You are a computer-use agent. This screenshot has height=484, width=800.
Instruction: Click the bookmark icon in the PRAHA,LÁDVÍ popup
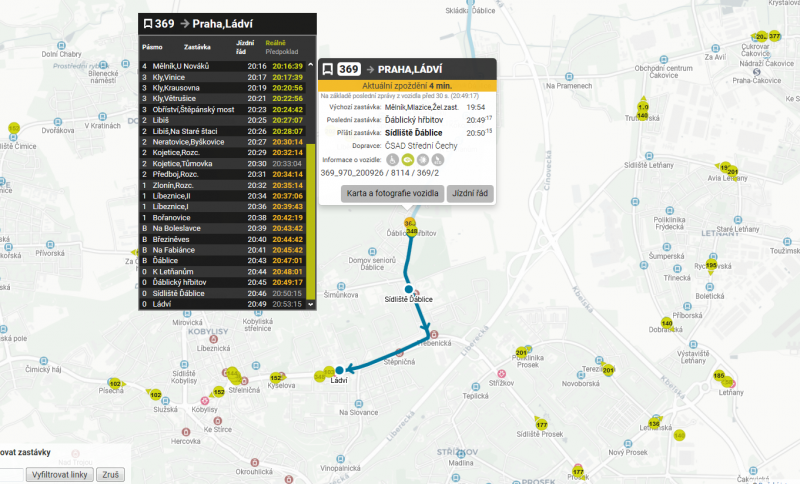(x=328, y=69)
